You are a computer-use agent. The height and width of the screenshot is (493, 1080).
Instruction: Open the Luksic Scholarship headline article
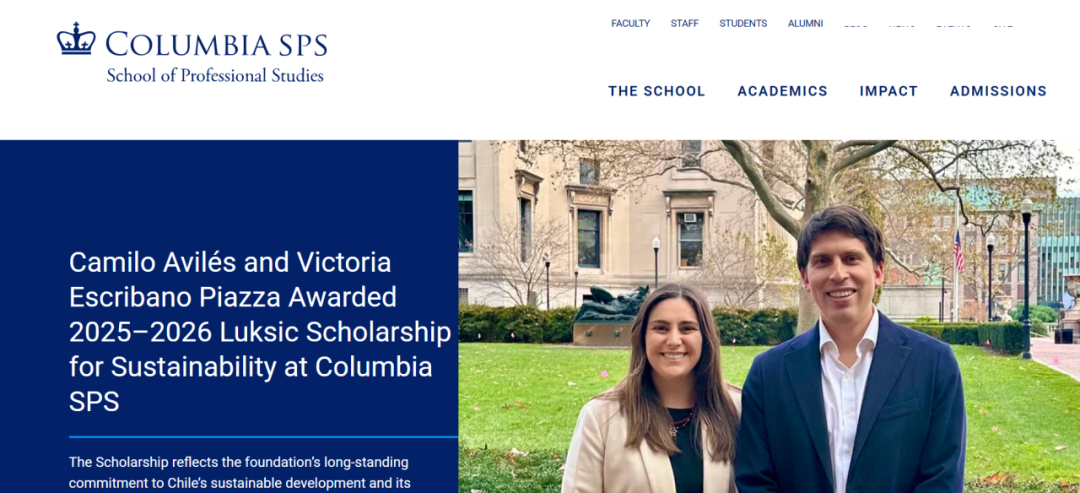pos(260,332)
